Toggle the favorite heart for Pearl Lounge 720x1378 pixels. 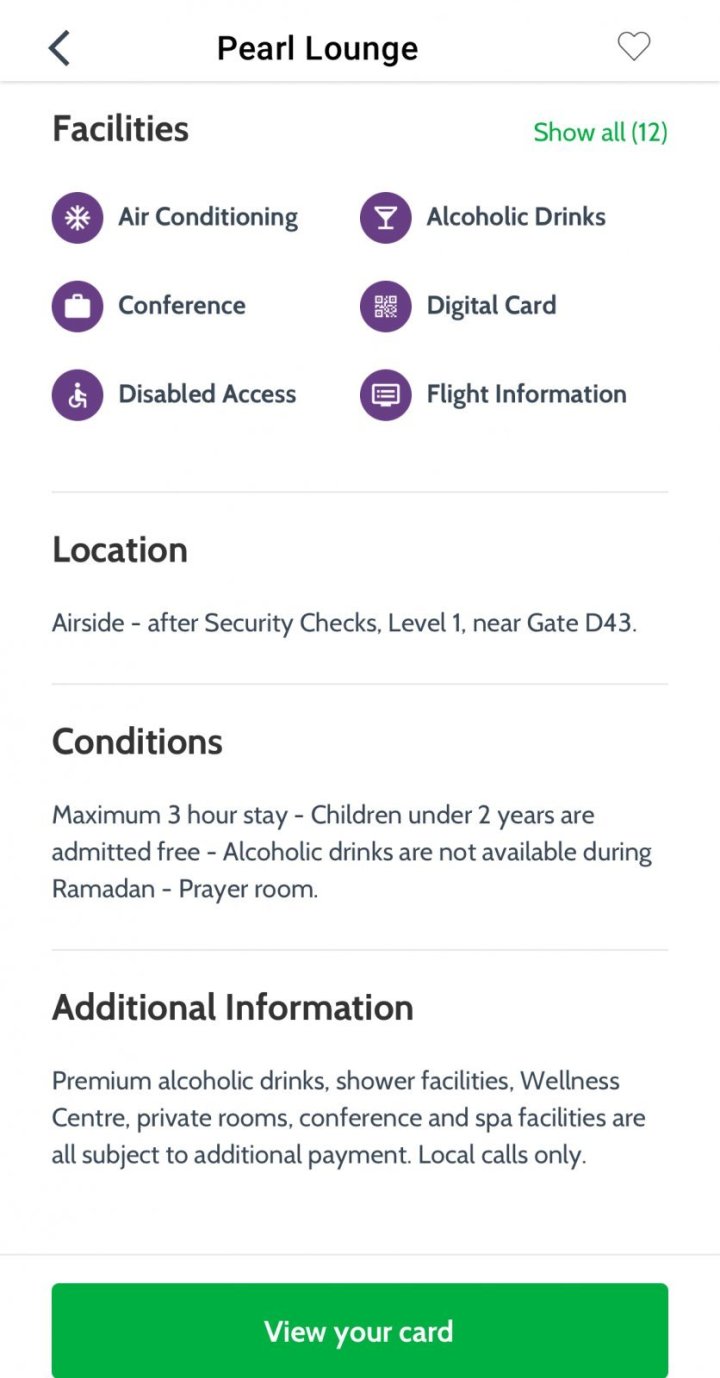pyautogui.click(x=633, y=46)
